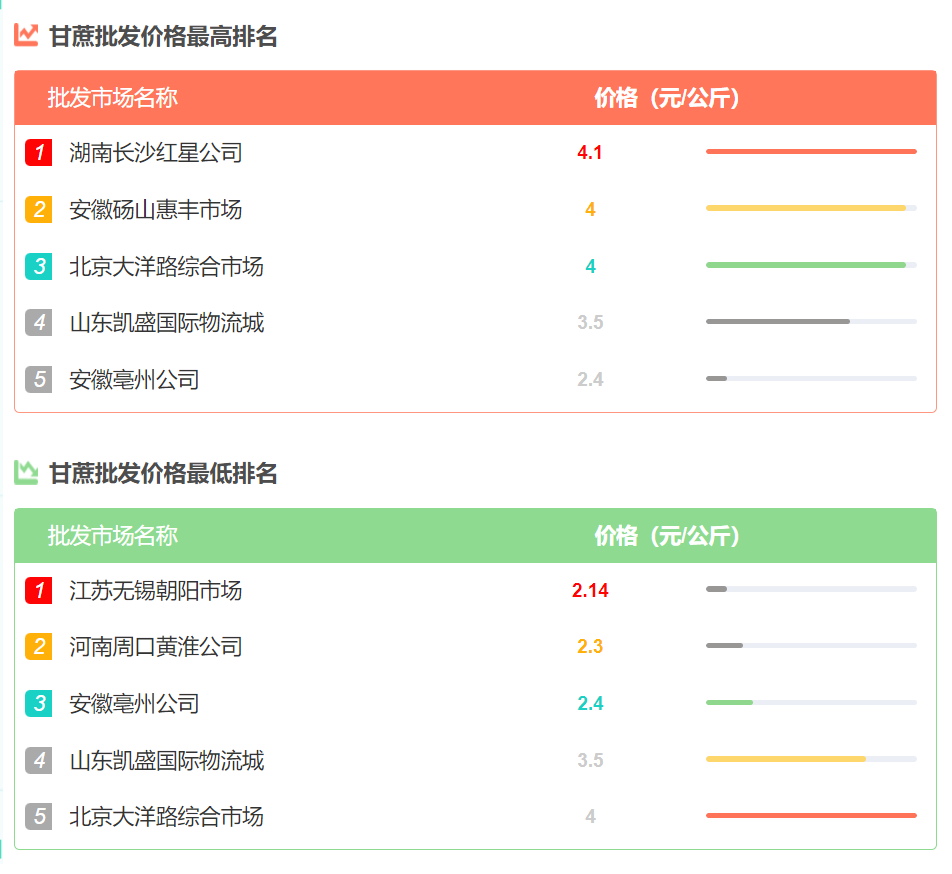Viewport: 952px width, 874px height.
Task: Click price 2.4 in the highest ranking table
Action: (x=590, y=379)
